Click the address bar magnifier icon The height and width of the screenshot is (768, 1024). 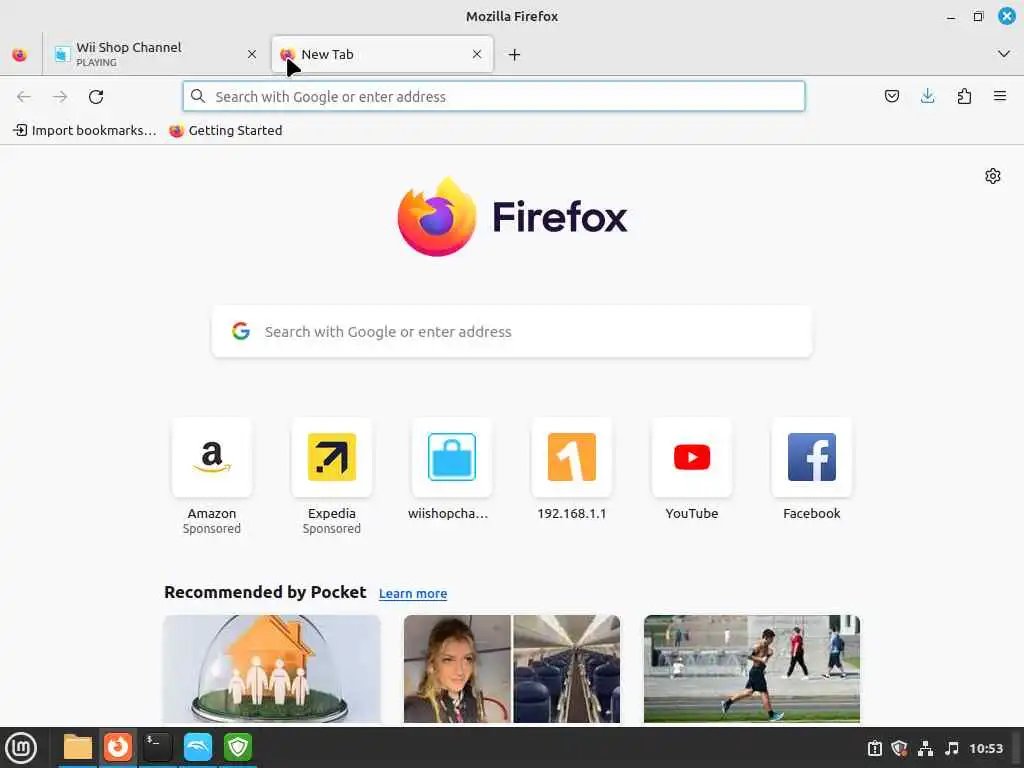point(198,97)
